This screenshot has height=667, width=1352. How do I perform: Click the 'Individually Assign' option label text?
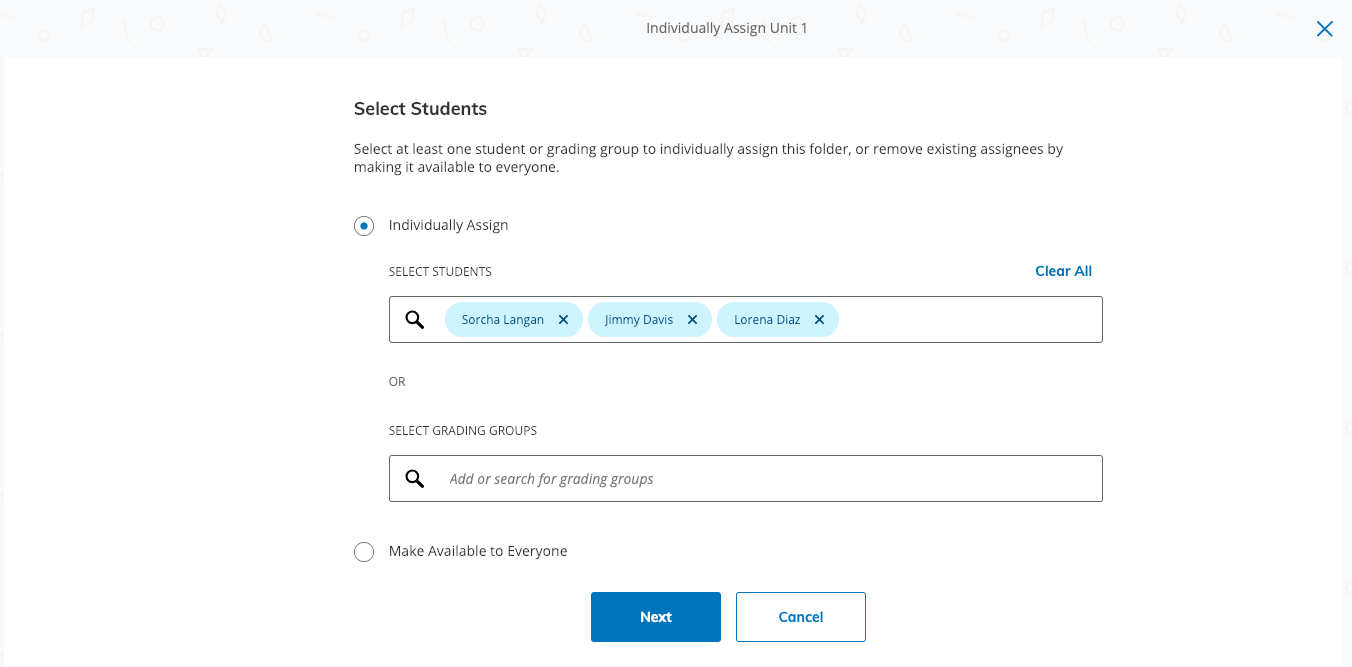[448, 225]
